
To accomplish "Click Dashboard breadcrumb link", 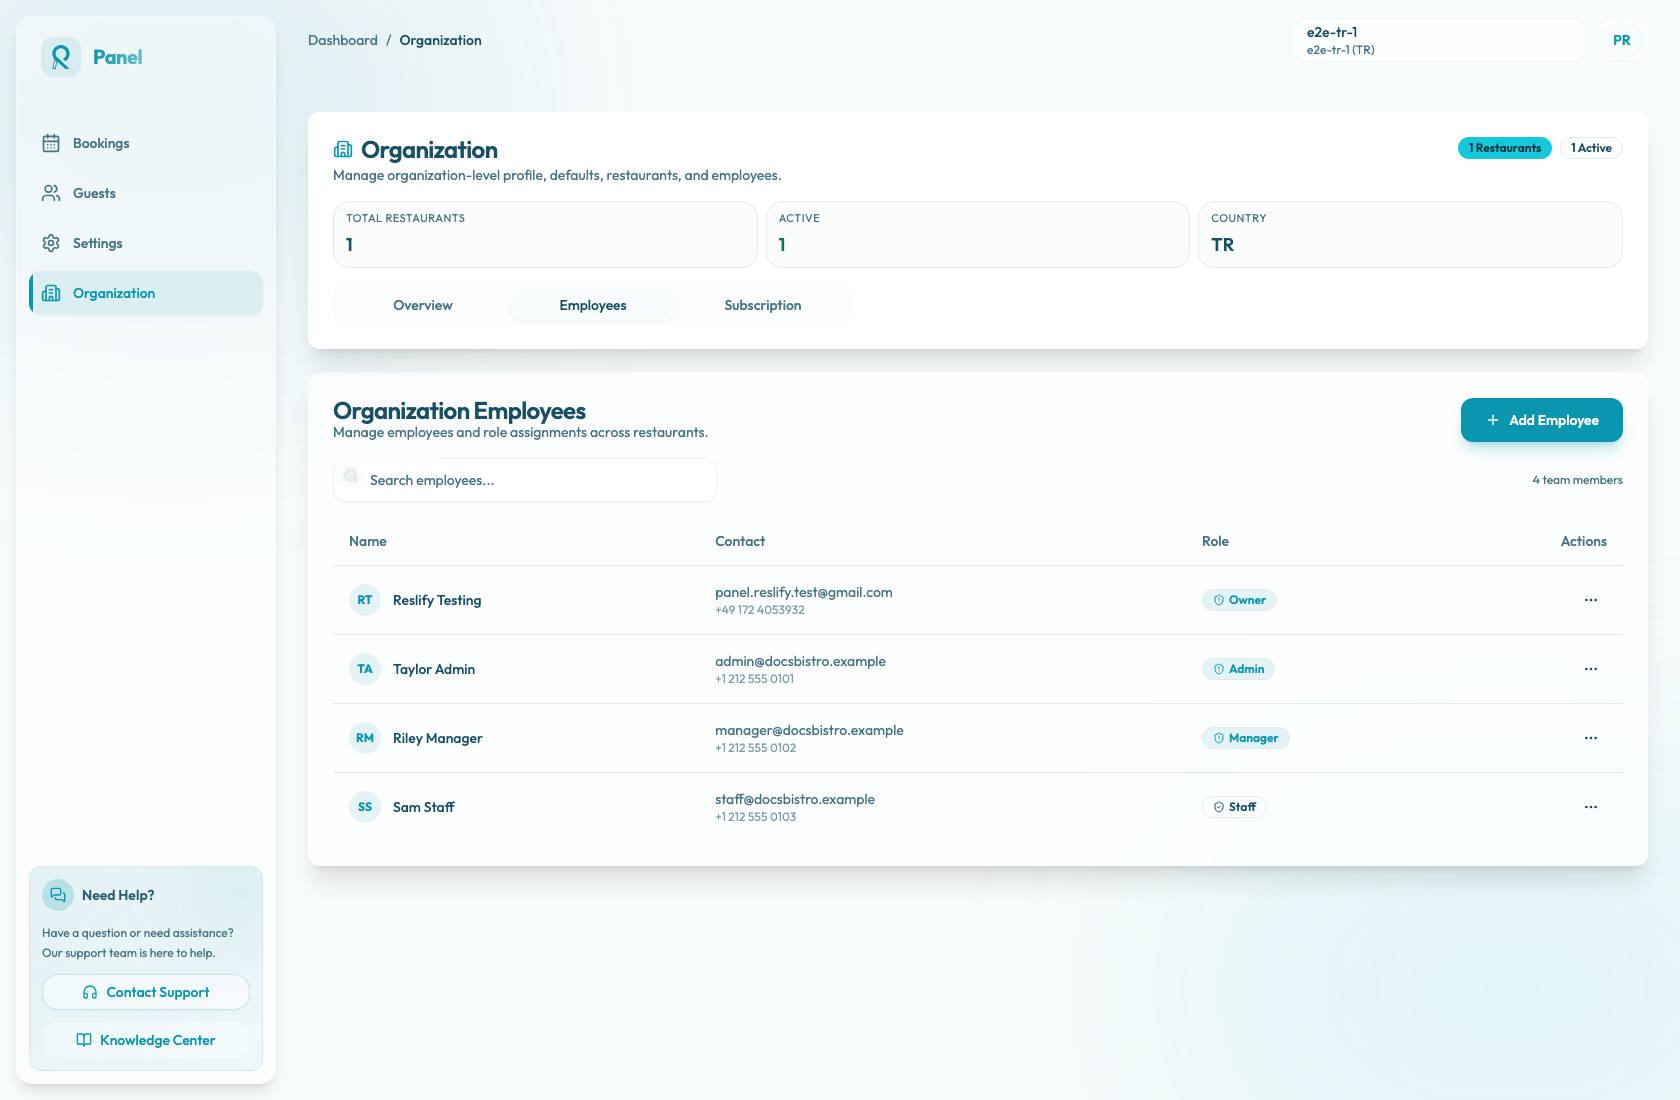I will (x=343, y=40).
